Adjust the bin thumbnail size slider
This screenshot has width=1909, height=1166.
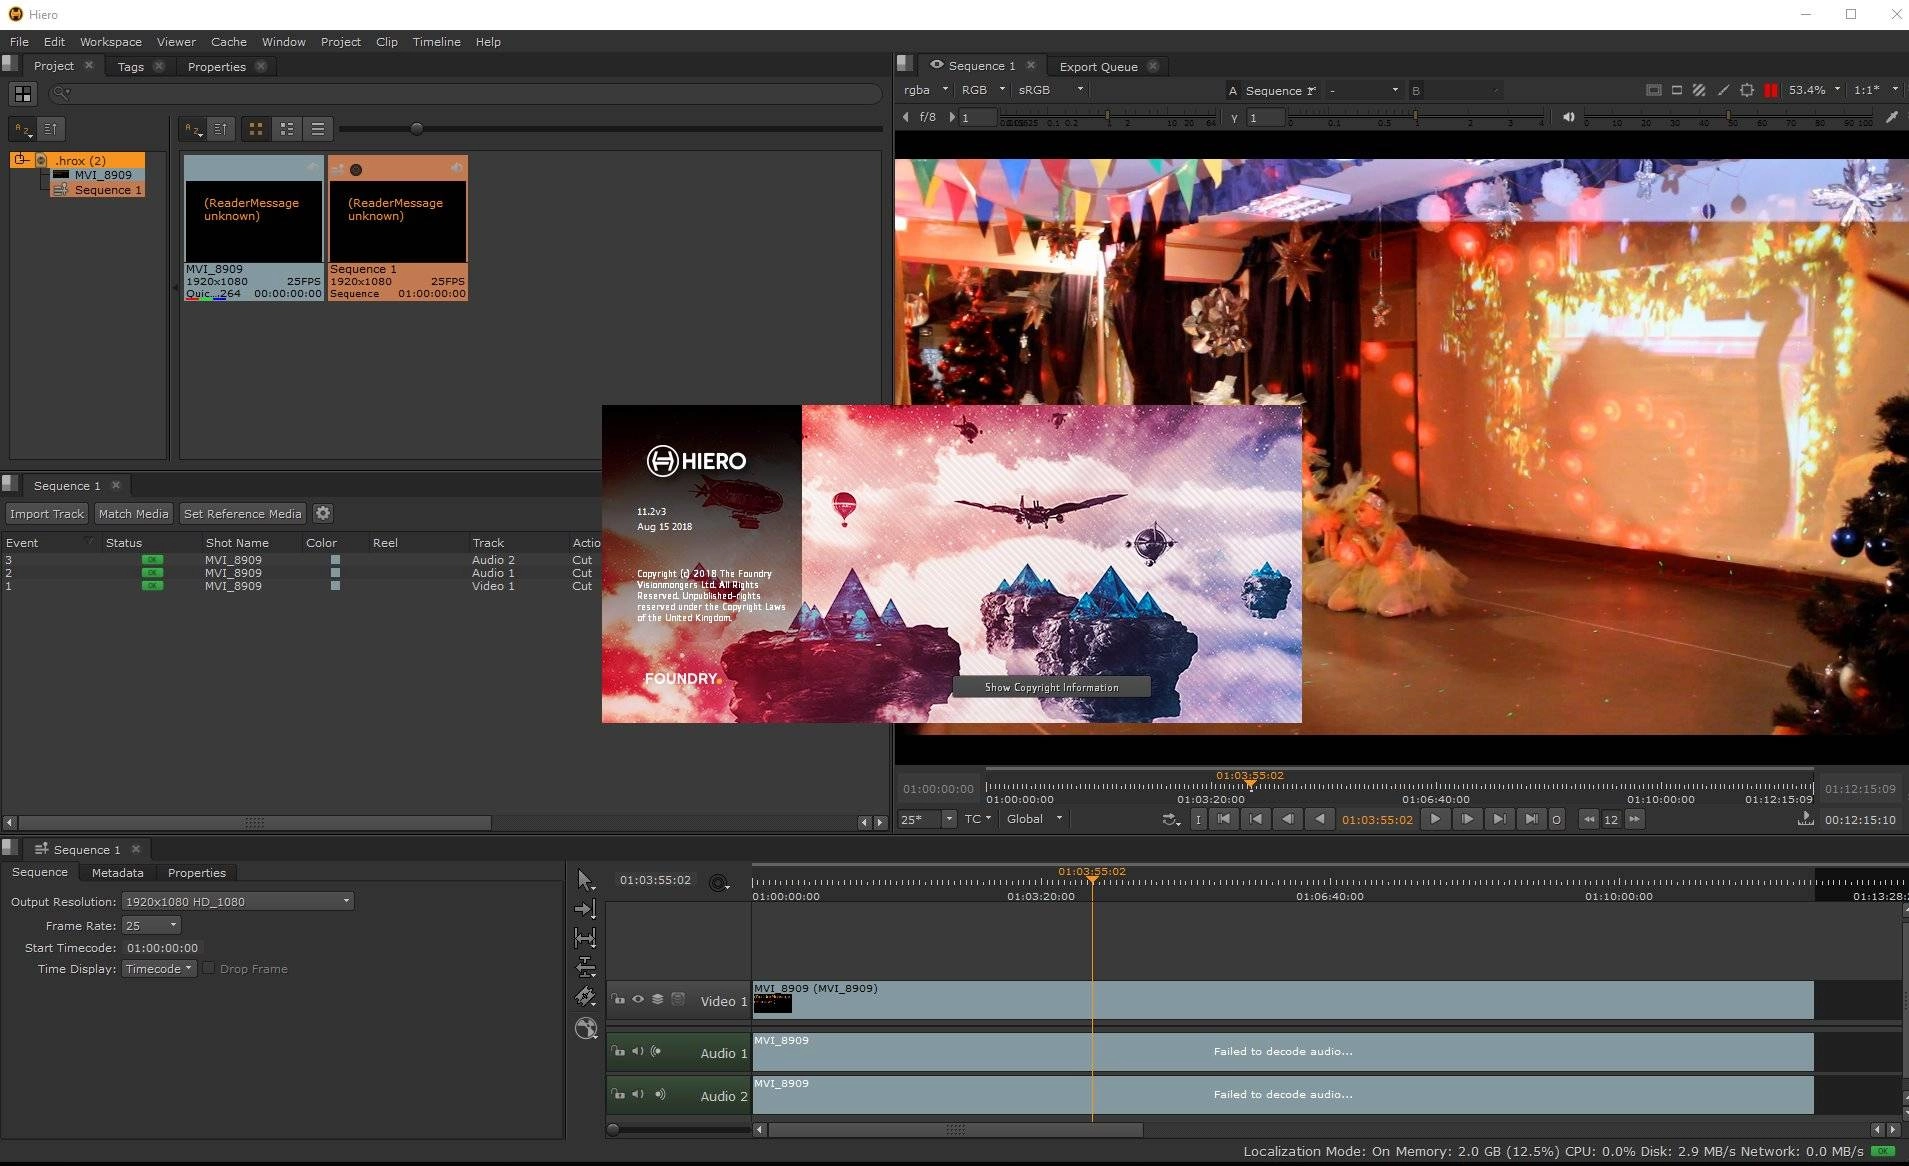click(x=417, y=128)
